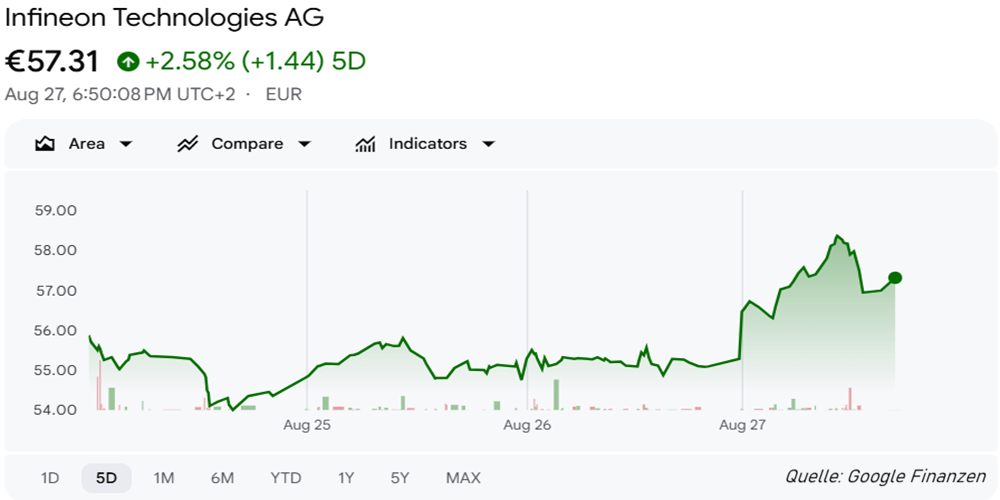This screenshot has width=1000, height=500.
Task: Show the 5Y time range
Action: tap(400, 478)
